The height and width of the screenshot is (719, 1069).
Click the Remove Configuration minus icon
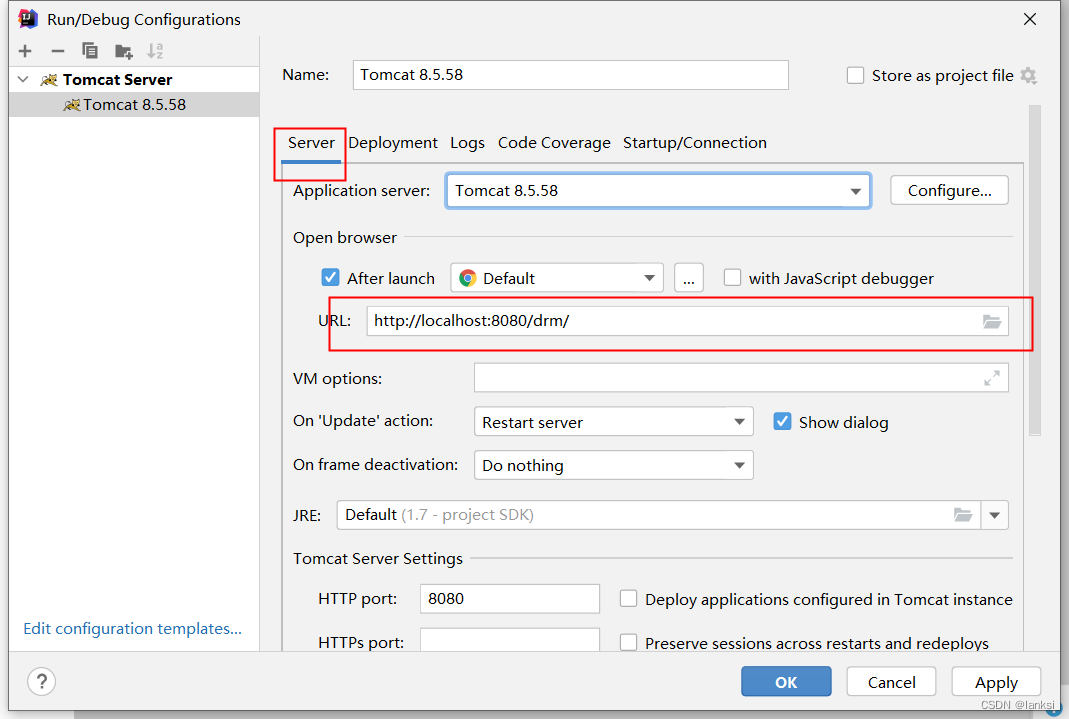(x=58, y=51)
